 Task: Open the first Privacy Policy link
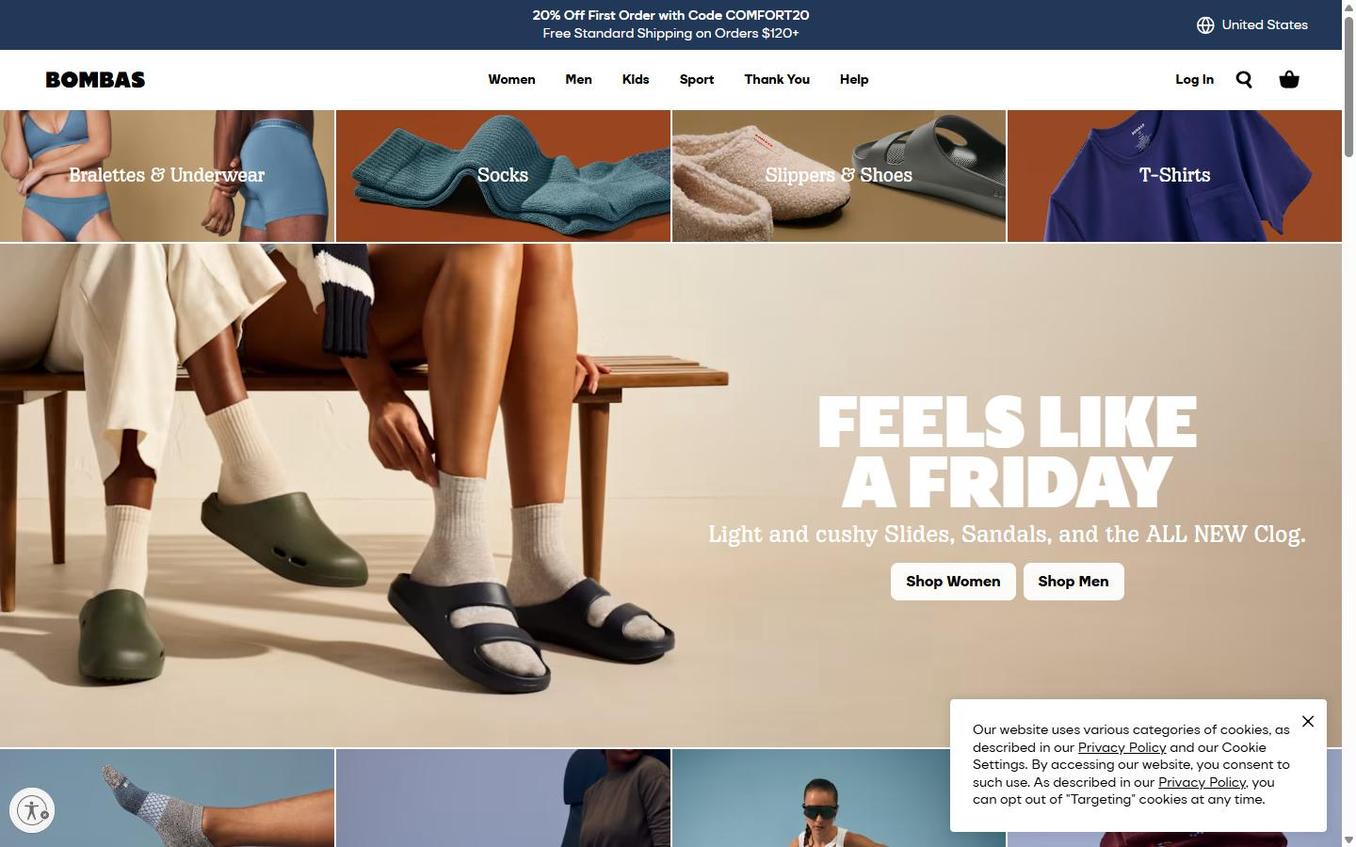click(x=1122, y=747)
